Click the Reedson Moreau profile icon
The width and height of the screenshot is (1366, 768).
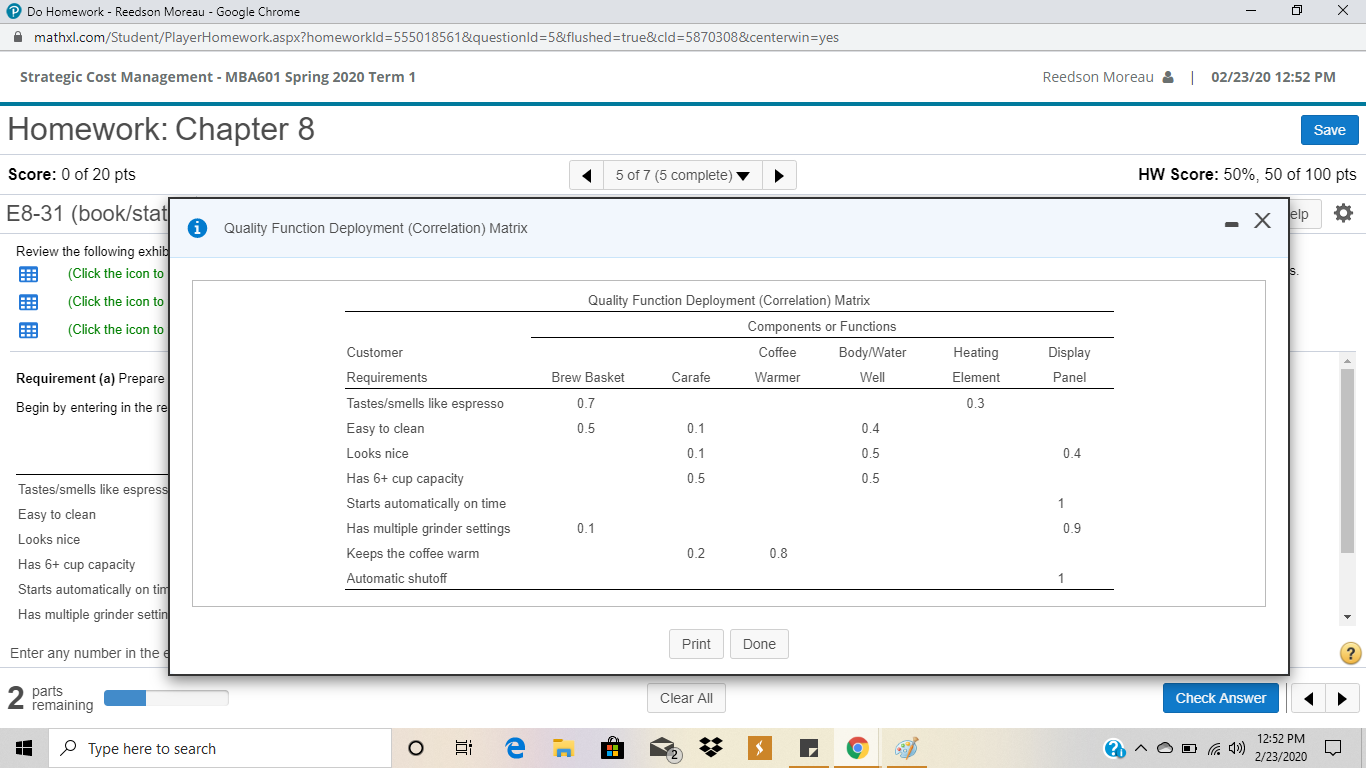[x=1168, y=76]
